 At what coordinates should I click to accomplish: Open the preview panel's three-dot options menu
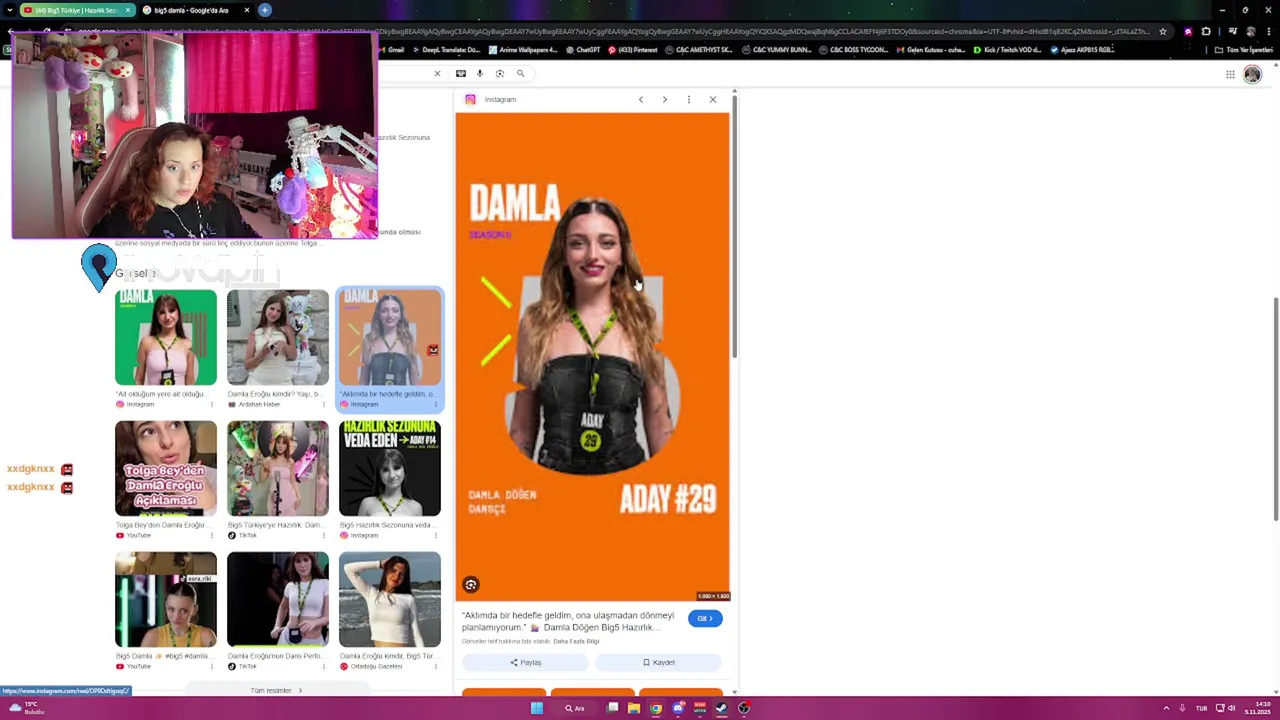[x=689, y=99]
